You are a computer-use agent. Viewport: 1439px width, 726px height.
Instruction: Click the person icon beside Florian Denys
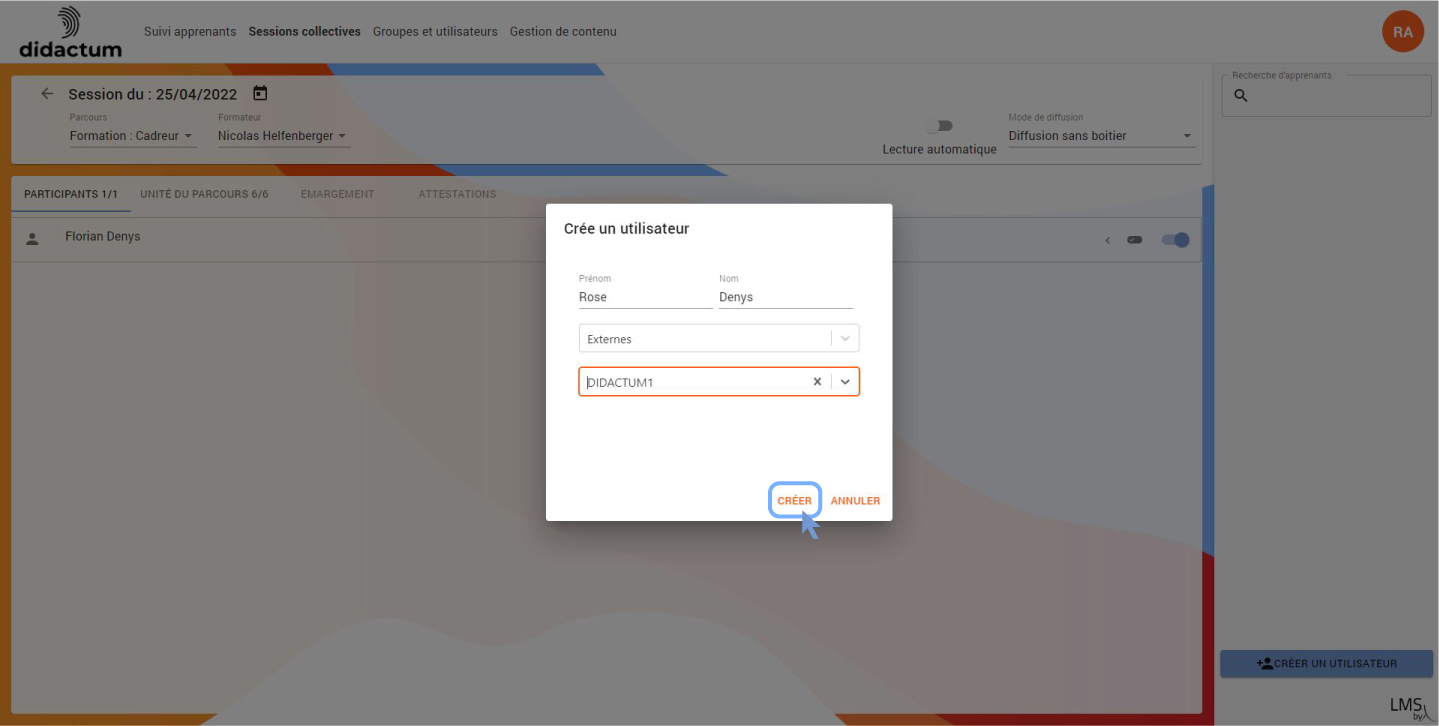pyautogui.click(x=32, y=239)
